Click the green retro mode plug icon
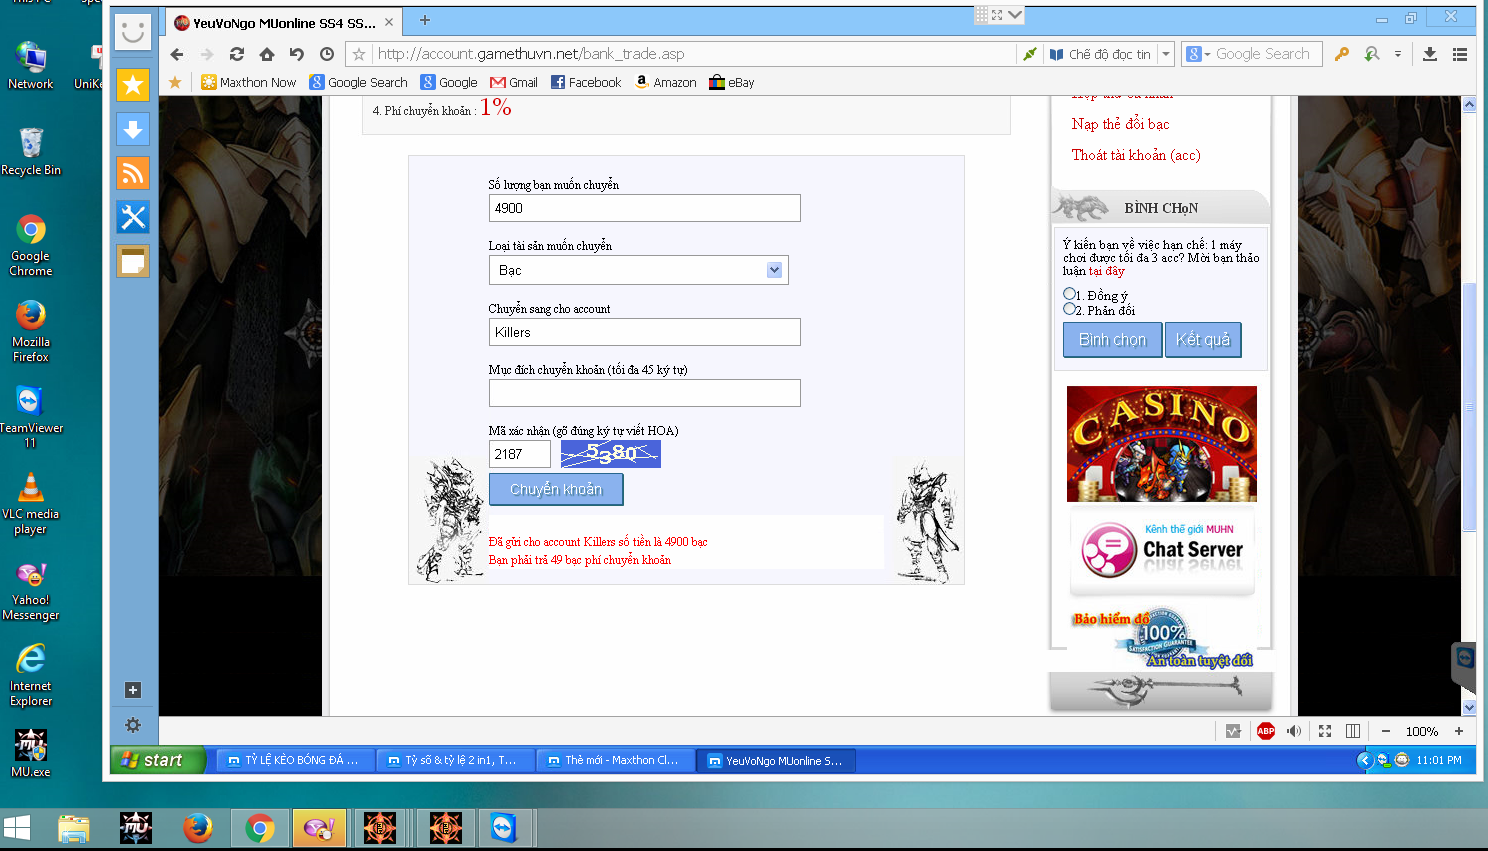 [1029, 54]
